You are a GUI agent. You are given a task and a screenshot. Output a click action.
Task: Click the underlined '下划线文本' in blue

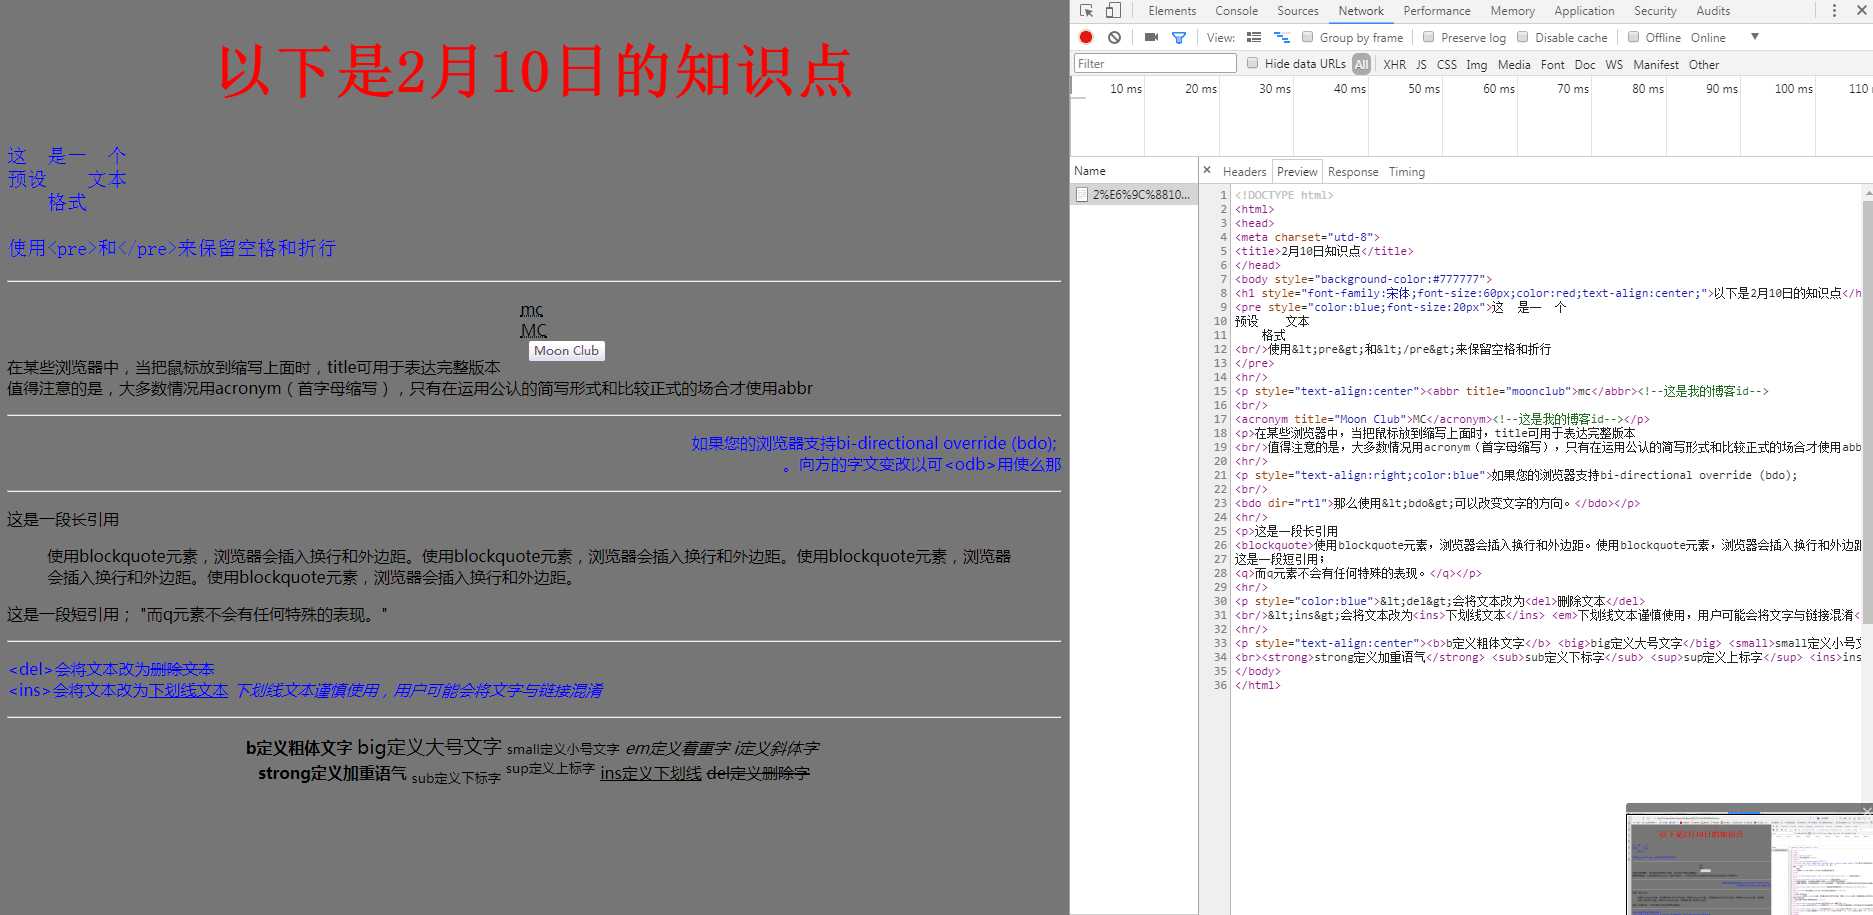click(x=189, y=690)
